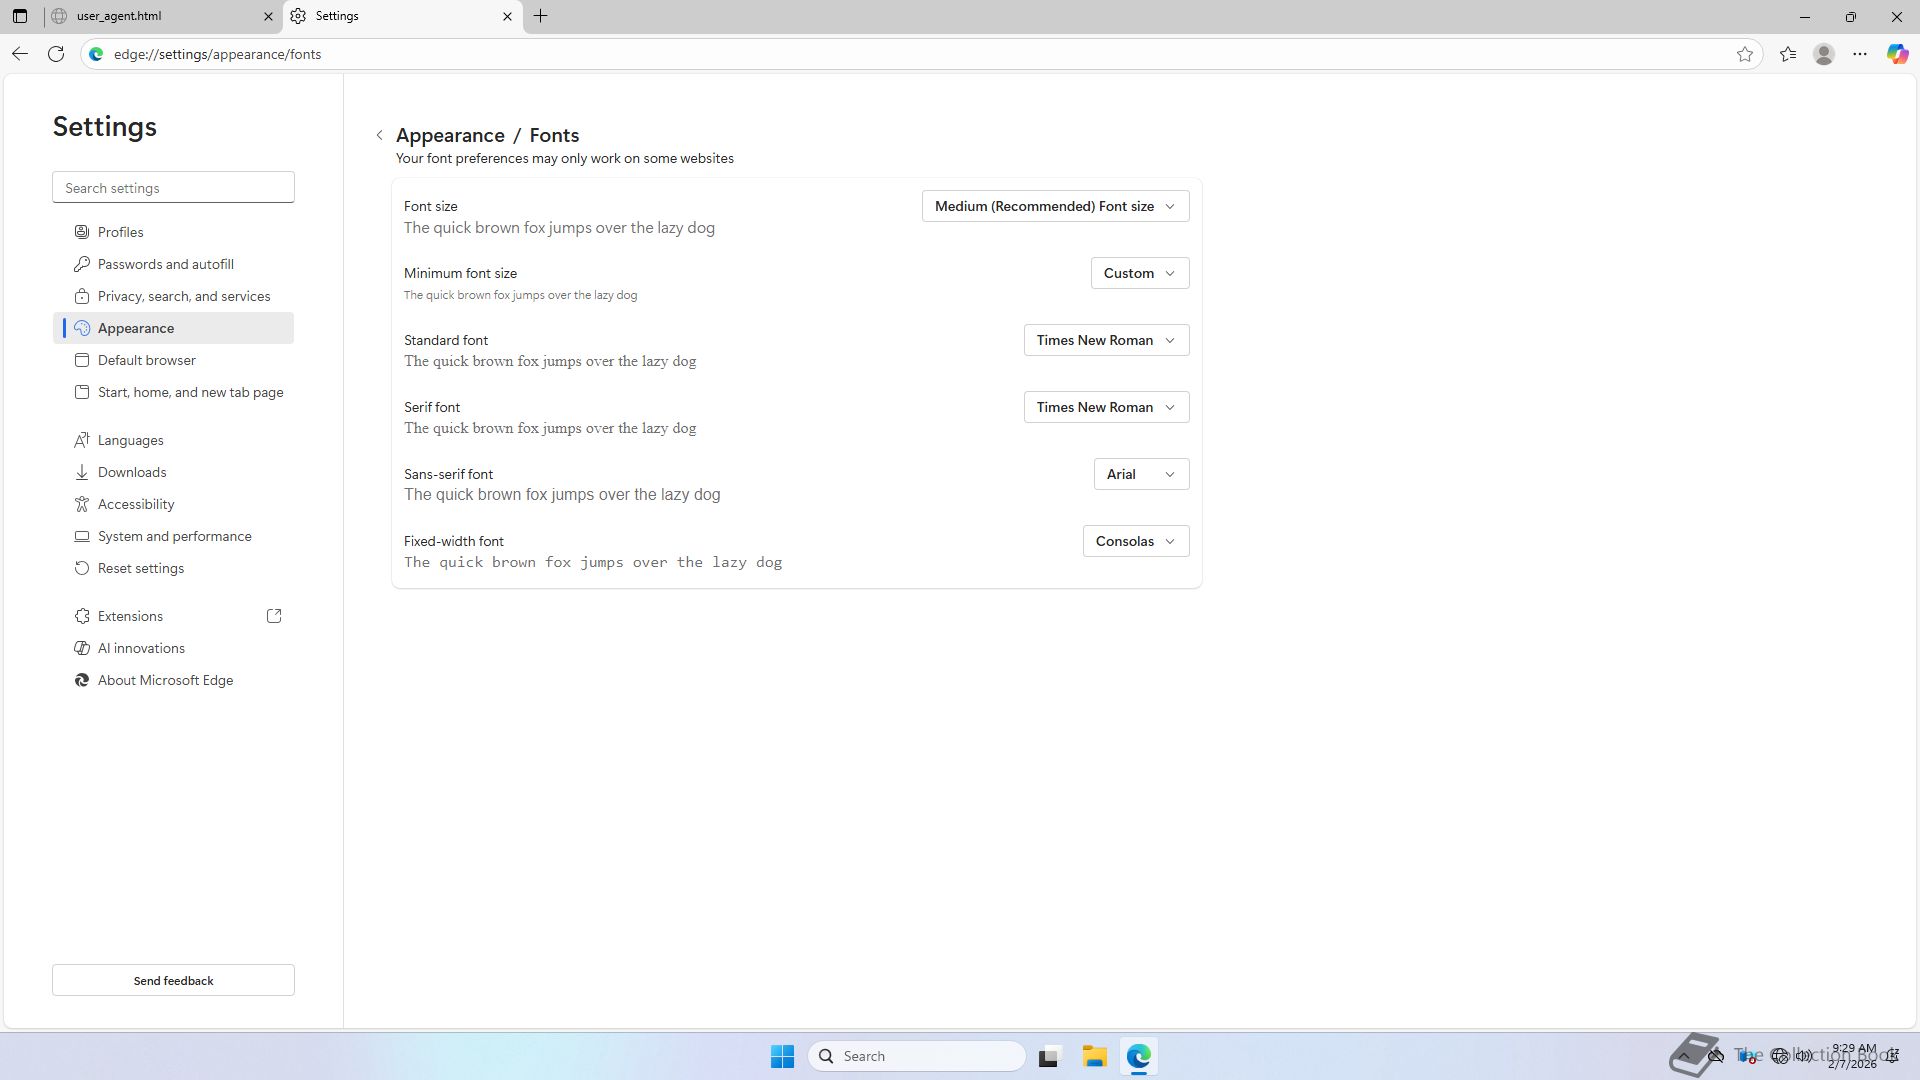This screenshot has height=1080, width=1920.
Task: Open File Explorer from the taskbar
Action: (x=1094, y=1056)
